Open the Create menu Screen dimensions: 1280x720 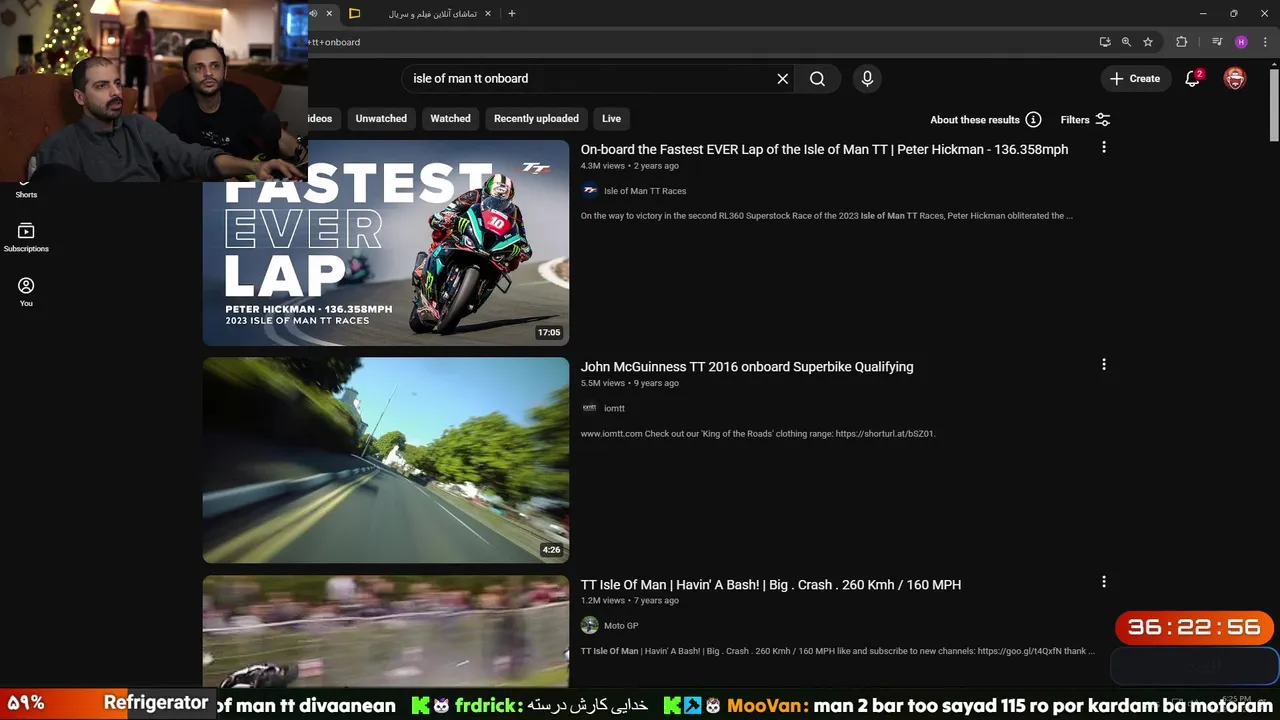[x=1135, y=79]
